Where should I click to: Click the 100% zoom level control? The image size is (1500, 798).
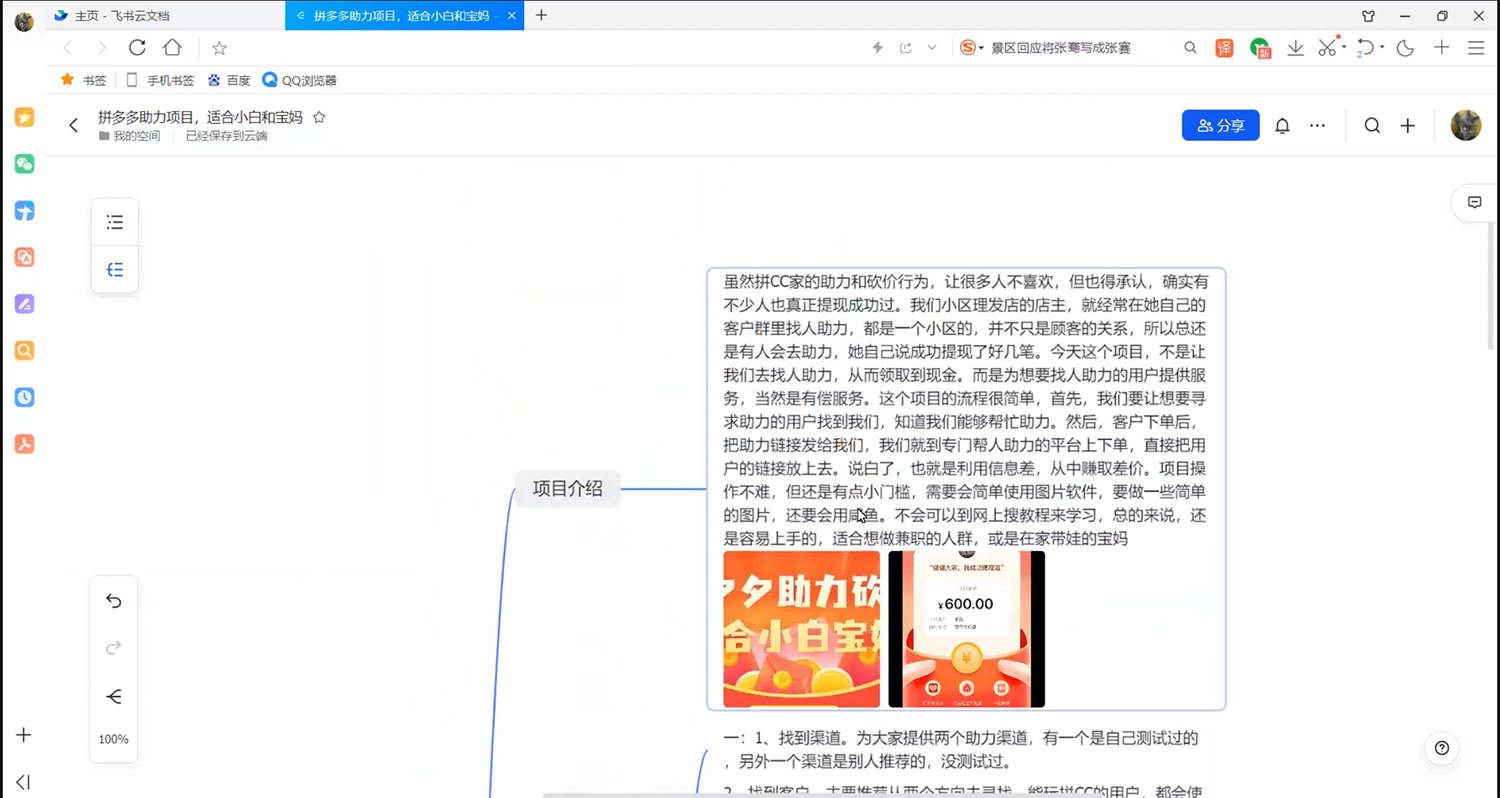click(113, 738)
